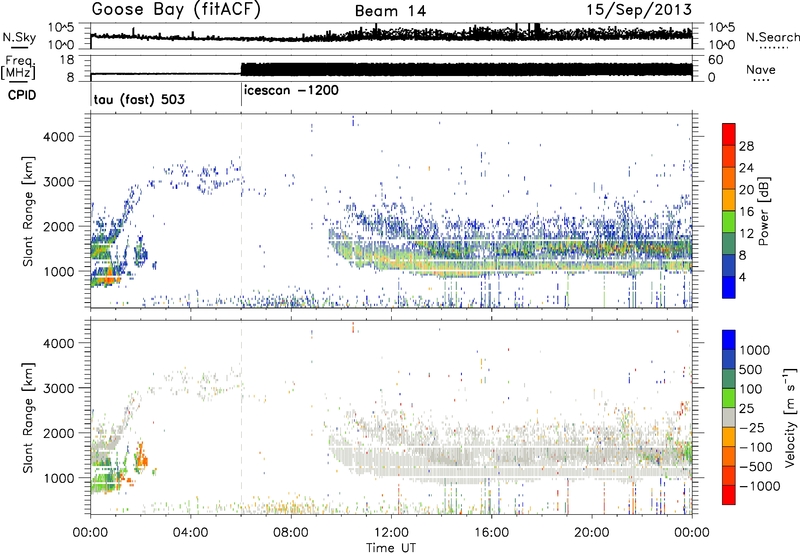
Task: Click the power panel 'Slant Range [km]' label
Action: [x=28, y=211]
